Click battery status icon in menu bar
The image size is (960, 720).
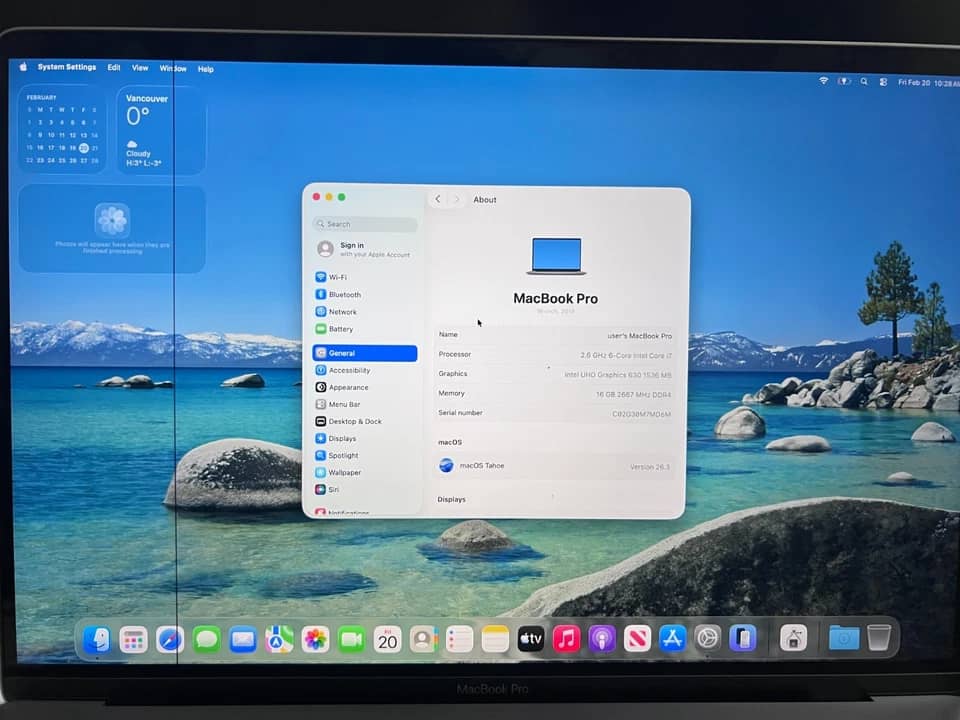point(844,81)
